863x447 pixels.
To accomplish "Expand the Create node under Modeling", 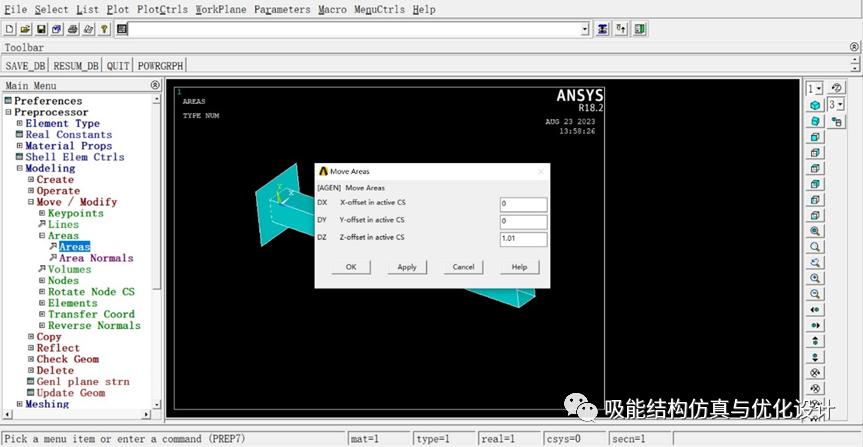I will 31,179.
